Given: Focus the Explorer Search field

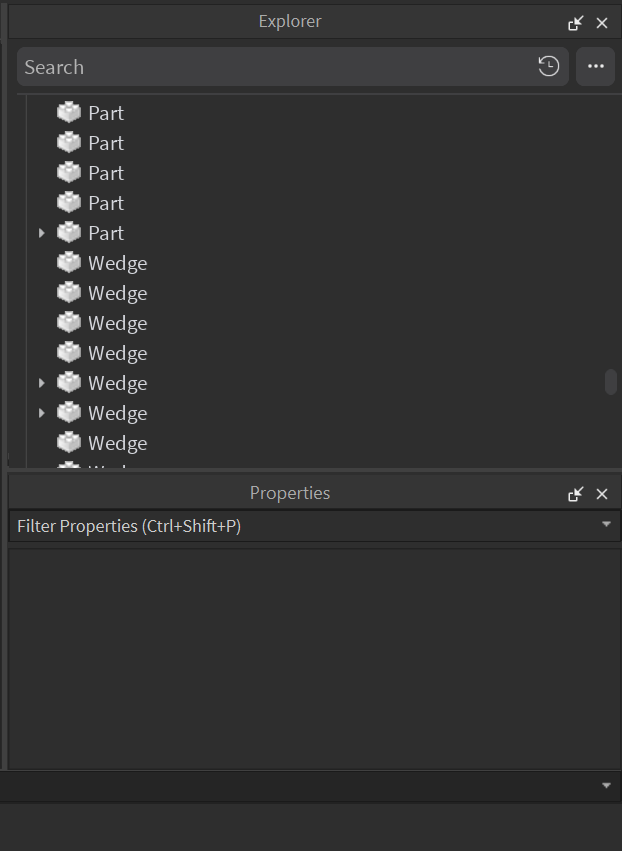Looking at the screenshot, I should [x=270, y=67].
